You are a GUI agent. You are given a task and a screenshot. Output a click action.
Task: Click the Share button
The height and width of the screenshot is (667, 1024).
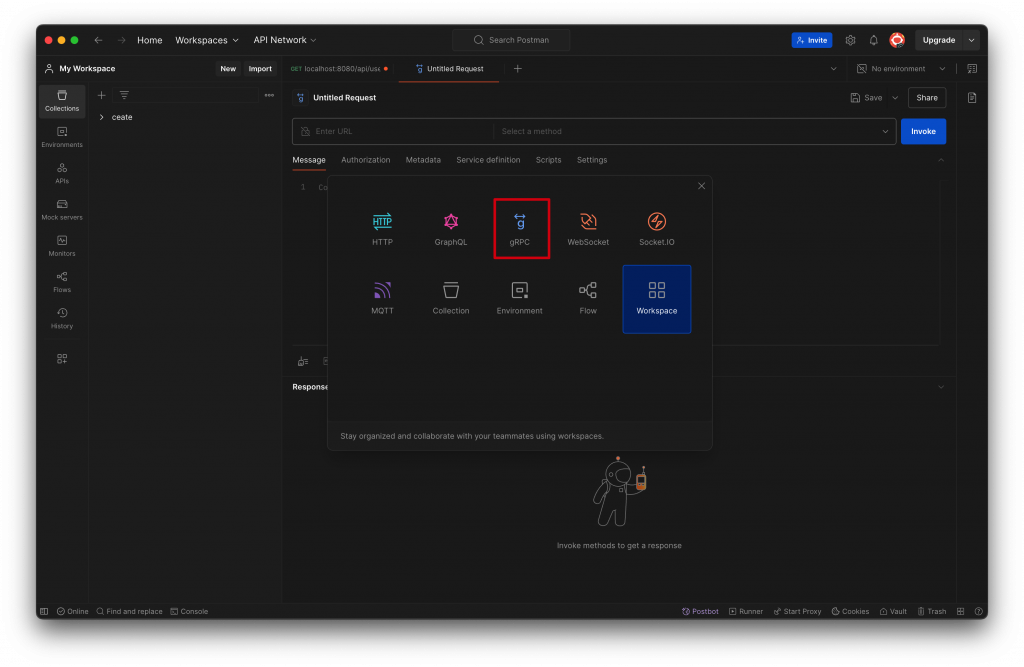pyautogui.click(x=927, y=98)
